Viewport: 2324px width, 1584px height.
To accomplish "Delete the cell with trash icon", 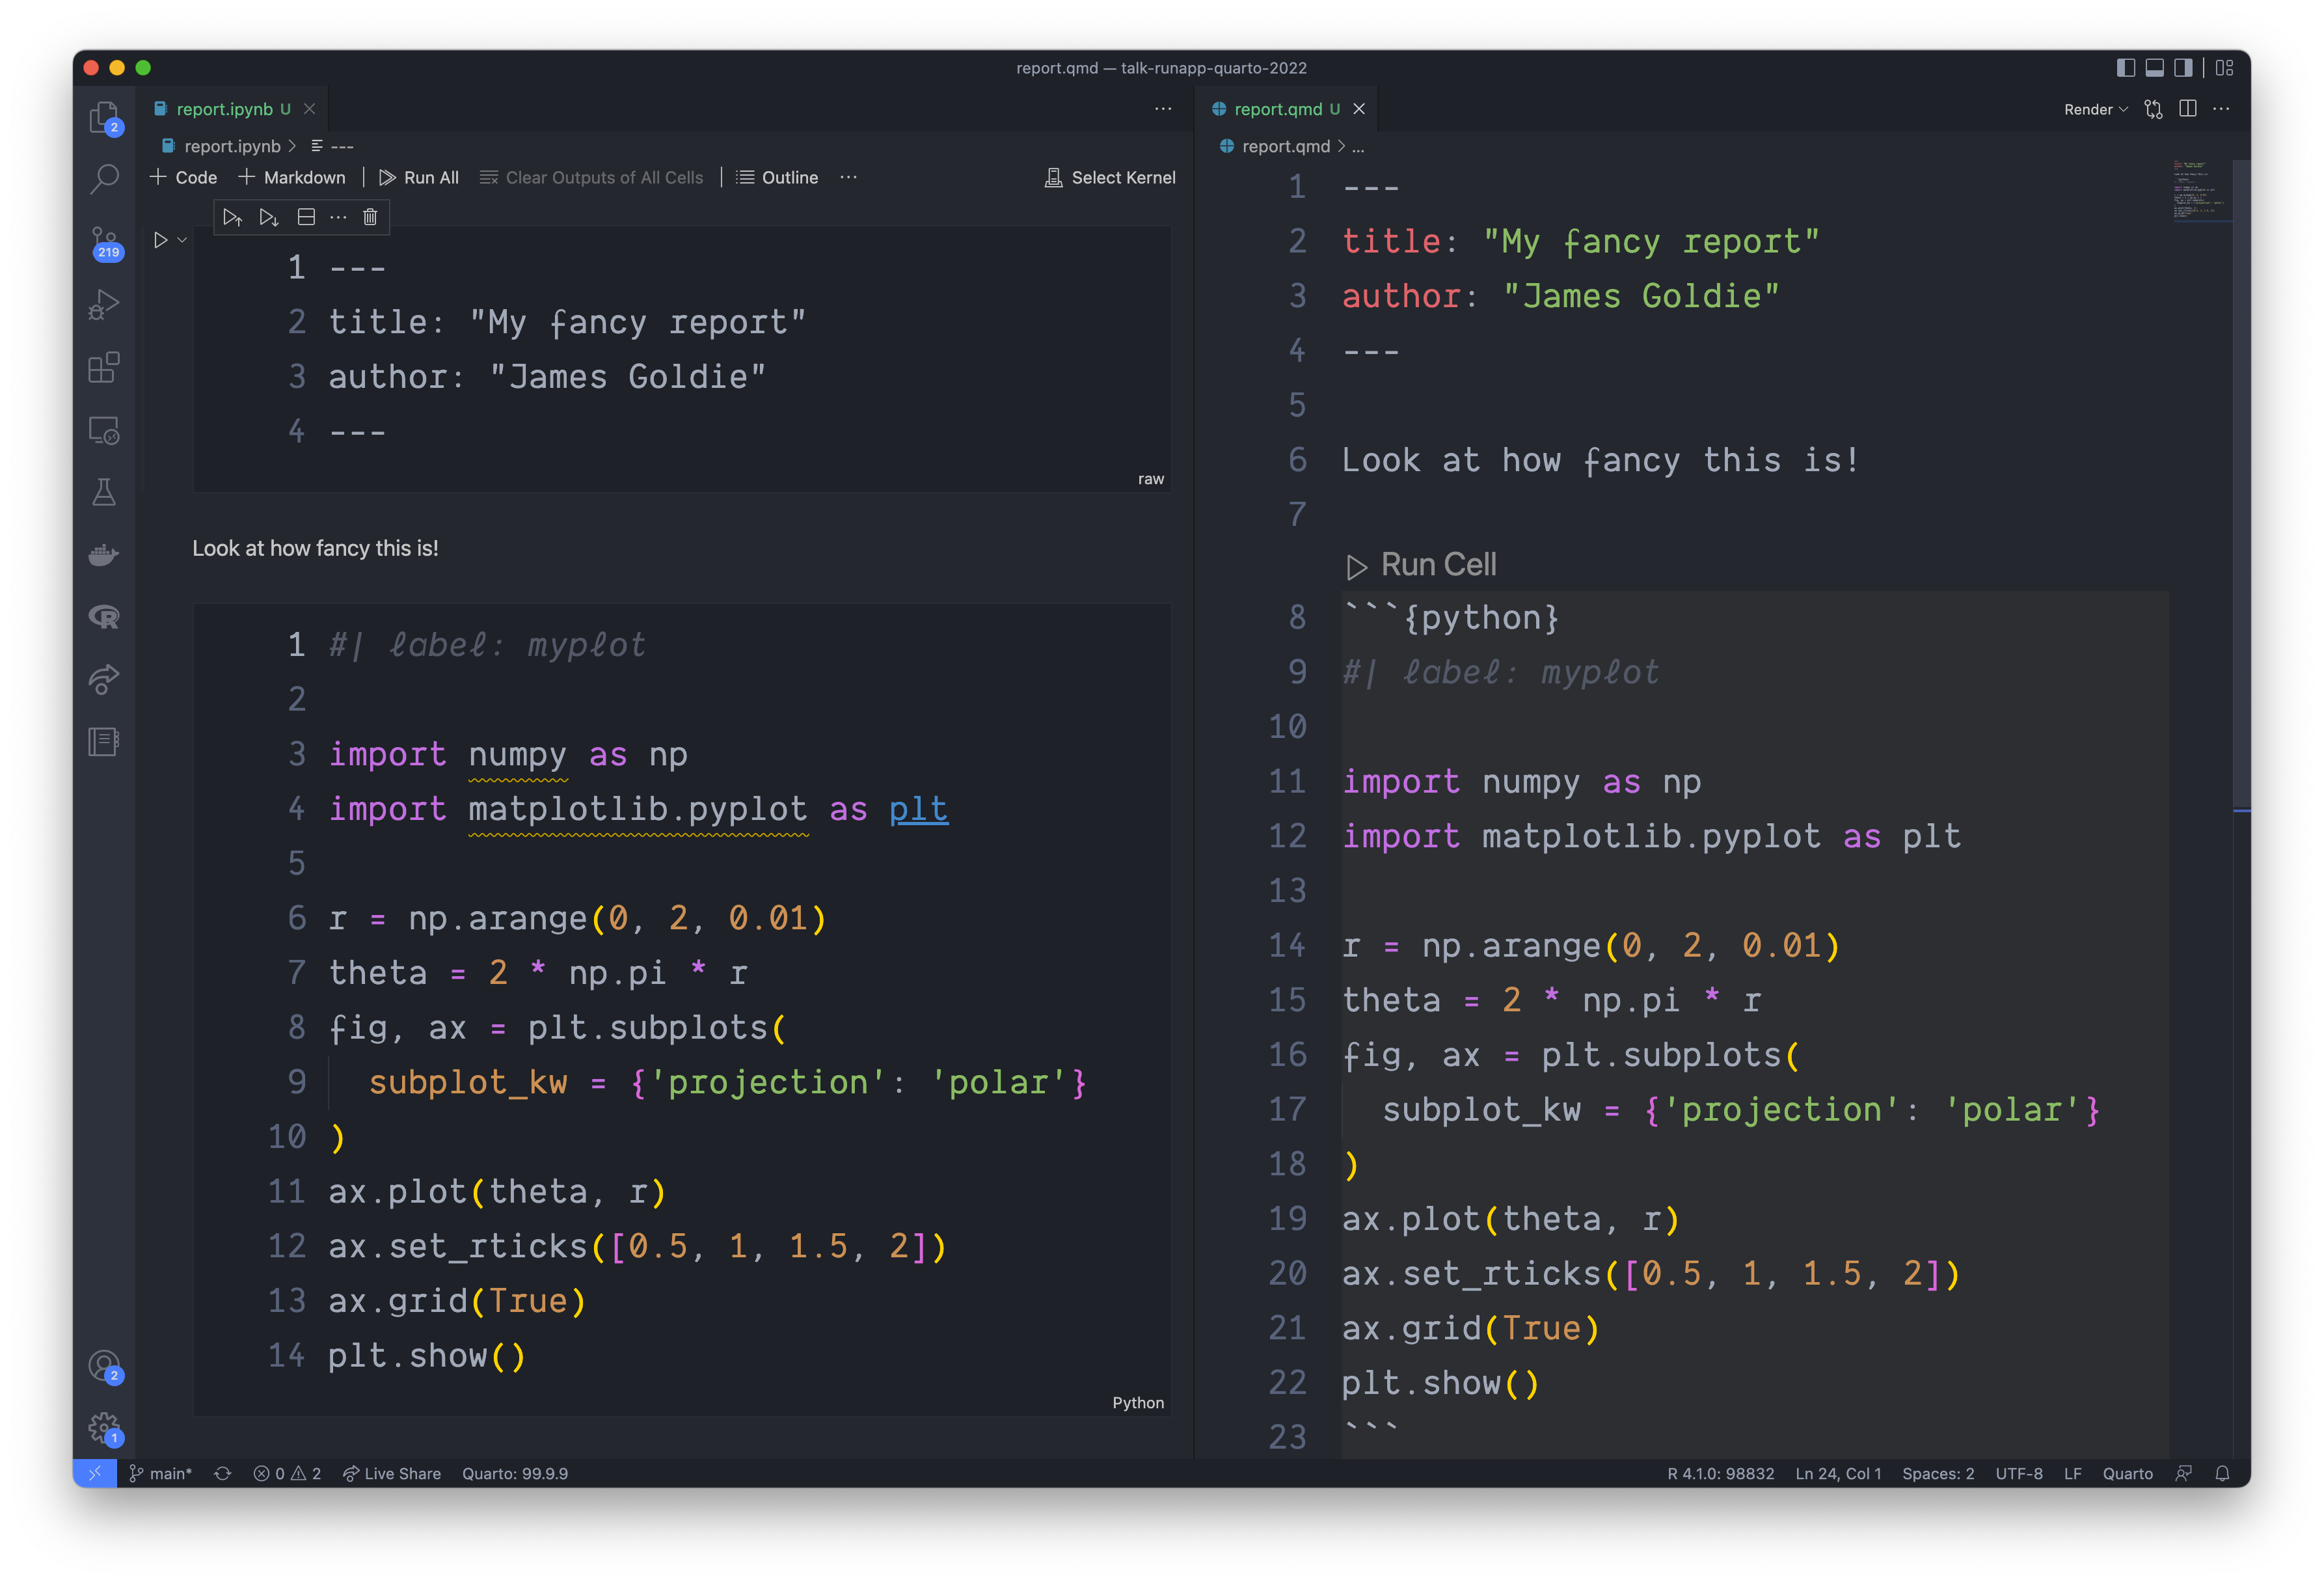I will (370, 217).
